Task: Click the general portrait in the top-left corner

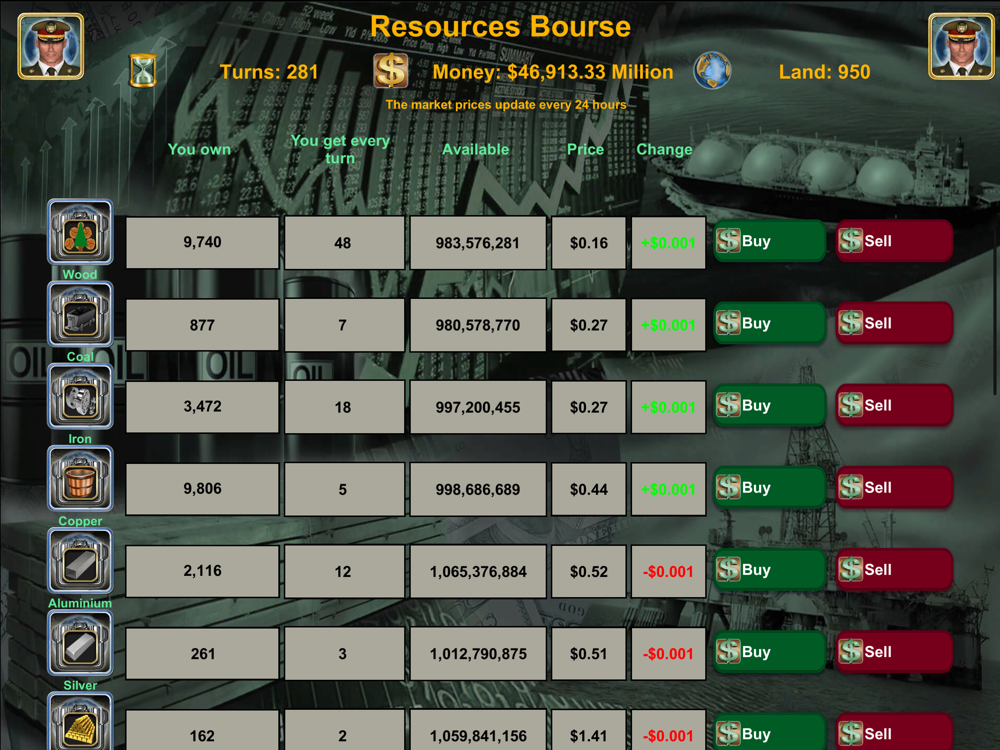Action: (x=50, y=46)
